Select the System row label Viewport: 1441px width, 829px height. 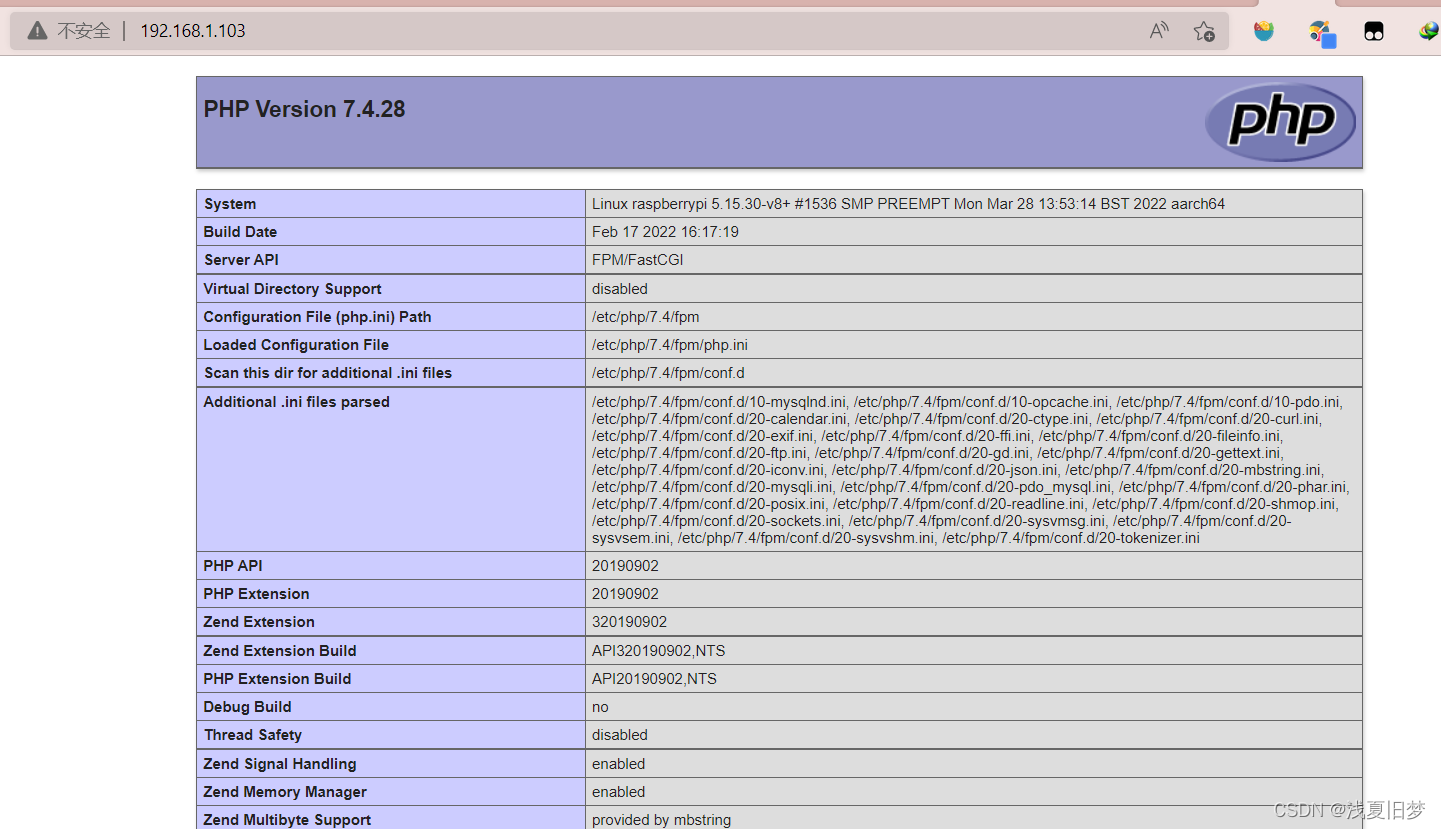(230, 204)
